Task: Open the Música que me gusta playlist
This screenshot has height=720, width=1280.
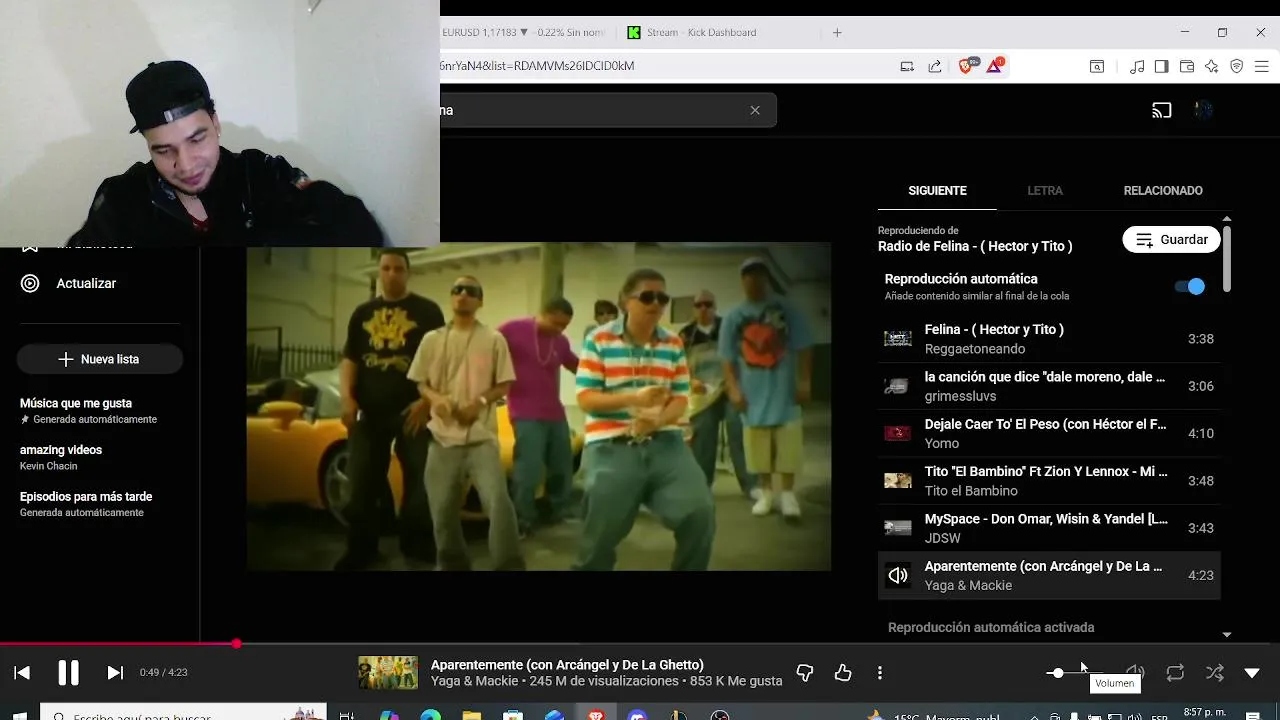Action: coord(88,411)
